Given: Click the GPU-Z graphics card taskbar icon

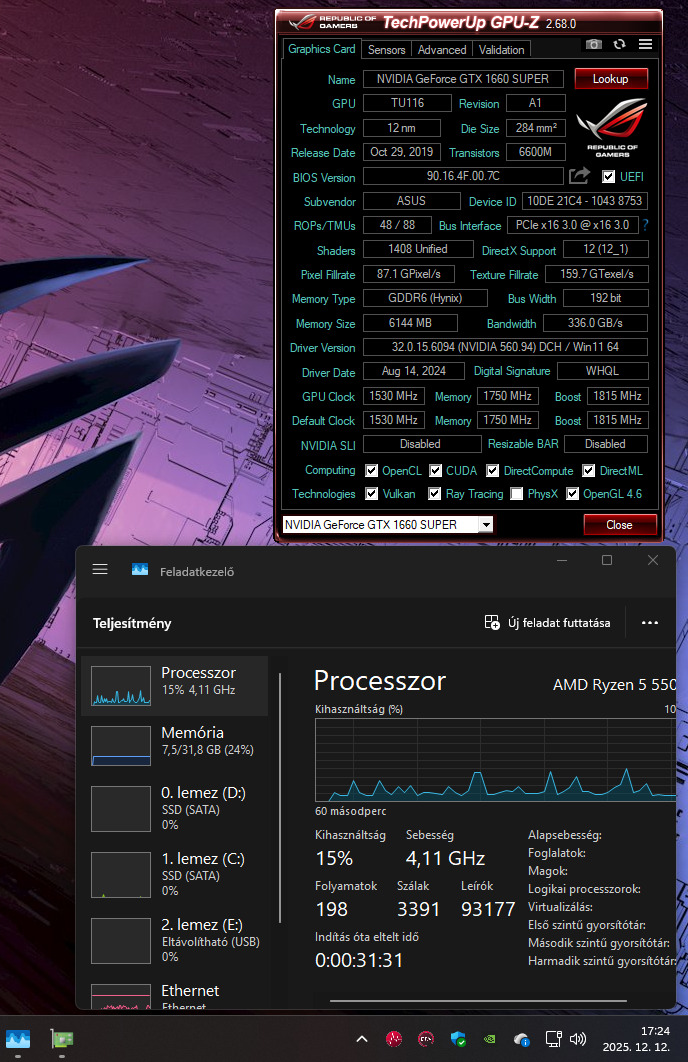Looking at the screenshot, I should pos(62,1038).
